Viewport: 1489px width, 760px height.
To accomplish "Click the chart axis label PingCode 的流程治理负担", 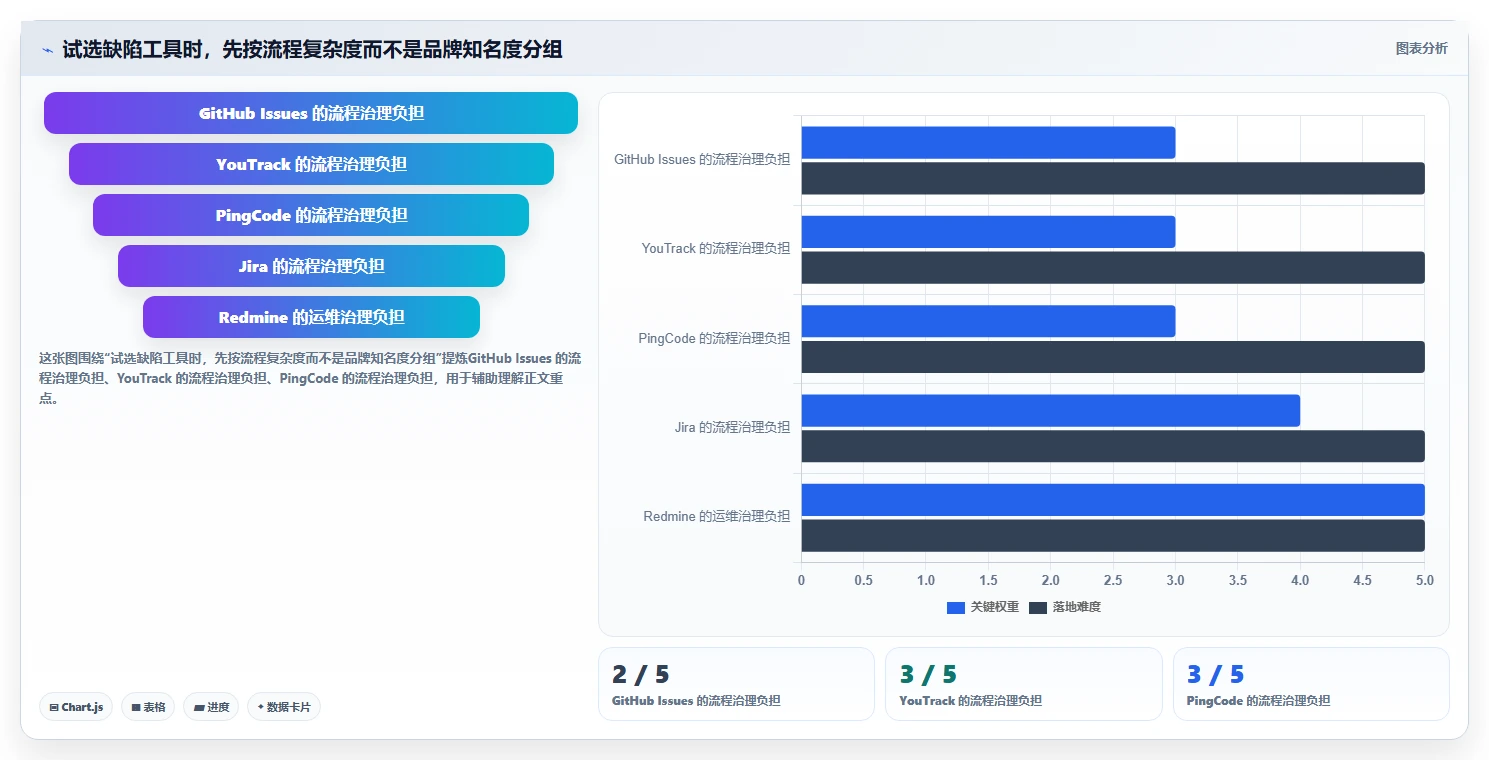I will 715,338.
